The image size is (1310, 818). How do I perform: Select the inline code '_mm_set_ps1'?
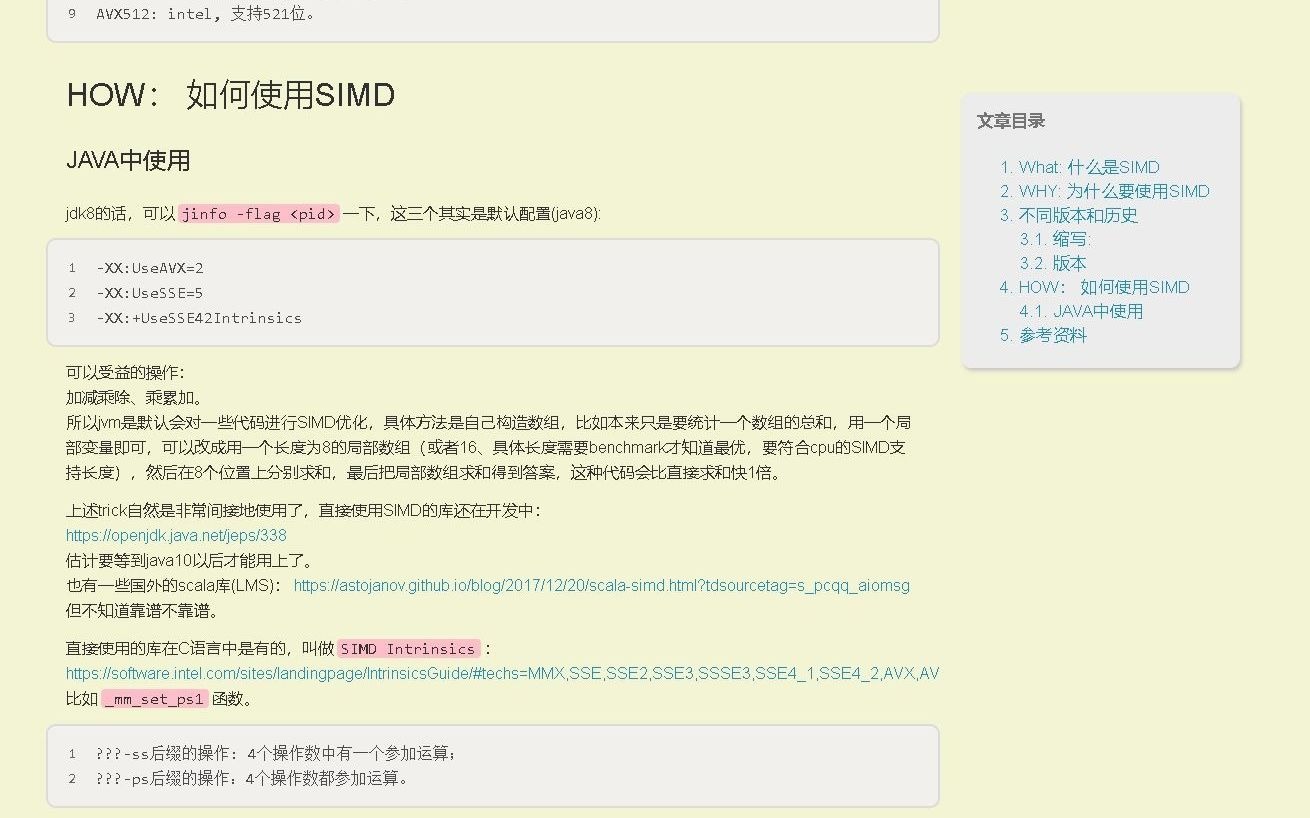click(154, 699)
